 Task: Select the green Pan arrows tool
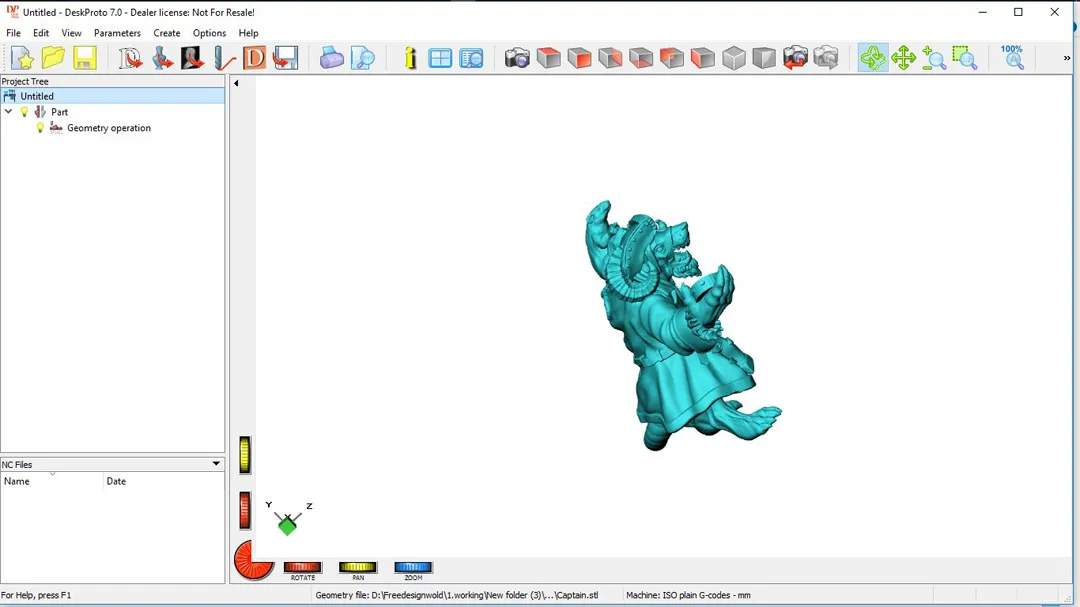click(904, 58)
